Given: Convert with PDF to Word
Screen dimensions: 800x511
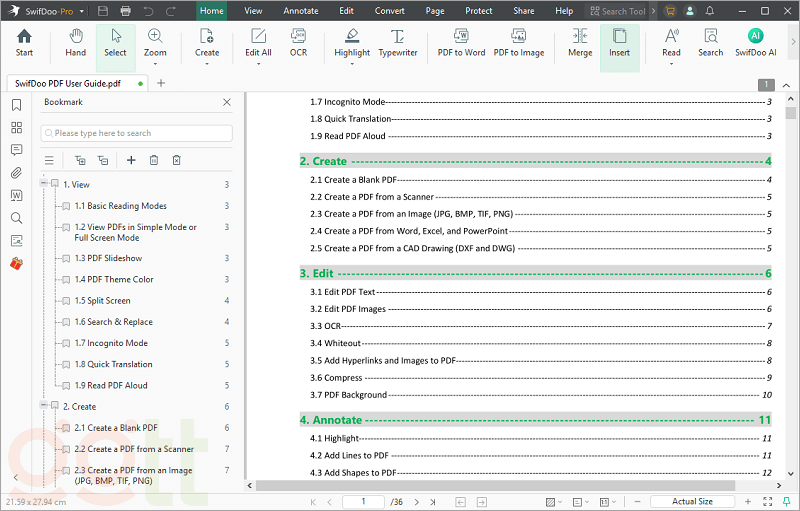Looking at the screenshot, I should tap(461, 42).
